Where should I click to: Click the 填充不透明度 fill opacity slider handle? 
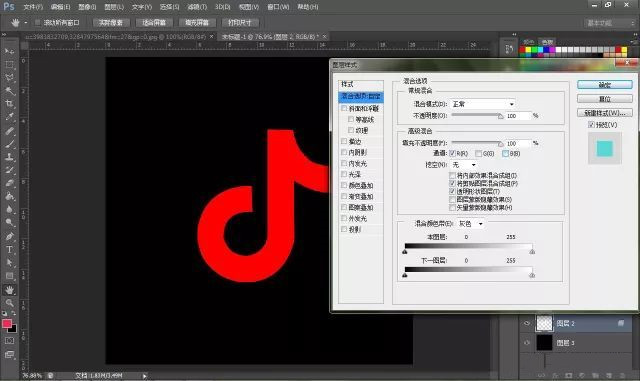click(501, 144)
